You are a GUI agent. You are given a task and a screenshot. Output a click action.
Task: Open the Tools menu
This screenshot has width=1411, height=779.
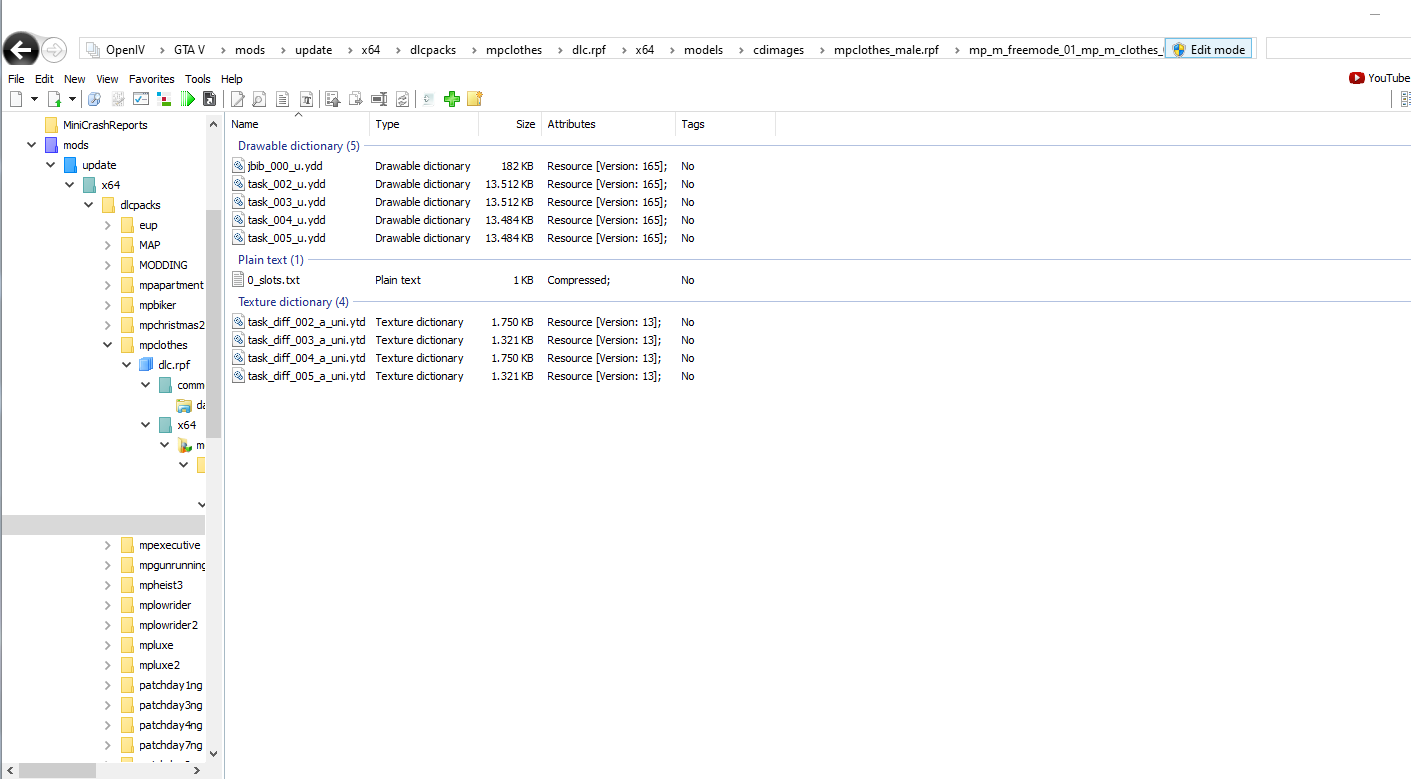(x=197, y=79)
